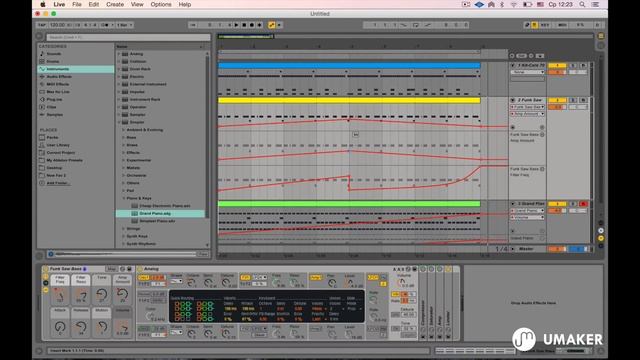This screenshot has height=360, width=640.
Task: Open the Create menu
Action: pyautogui.click(x=115, y=4)
